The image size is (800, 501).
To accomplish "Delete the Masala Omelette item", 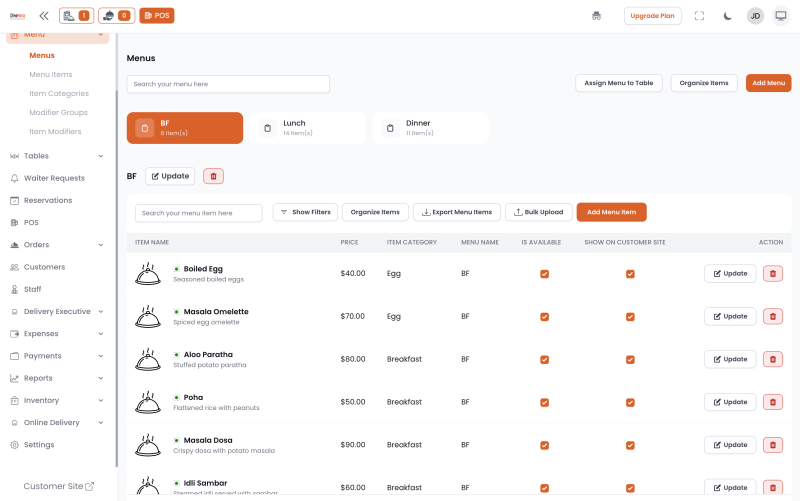I will tap(772, 316).
